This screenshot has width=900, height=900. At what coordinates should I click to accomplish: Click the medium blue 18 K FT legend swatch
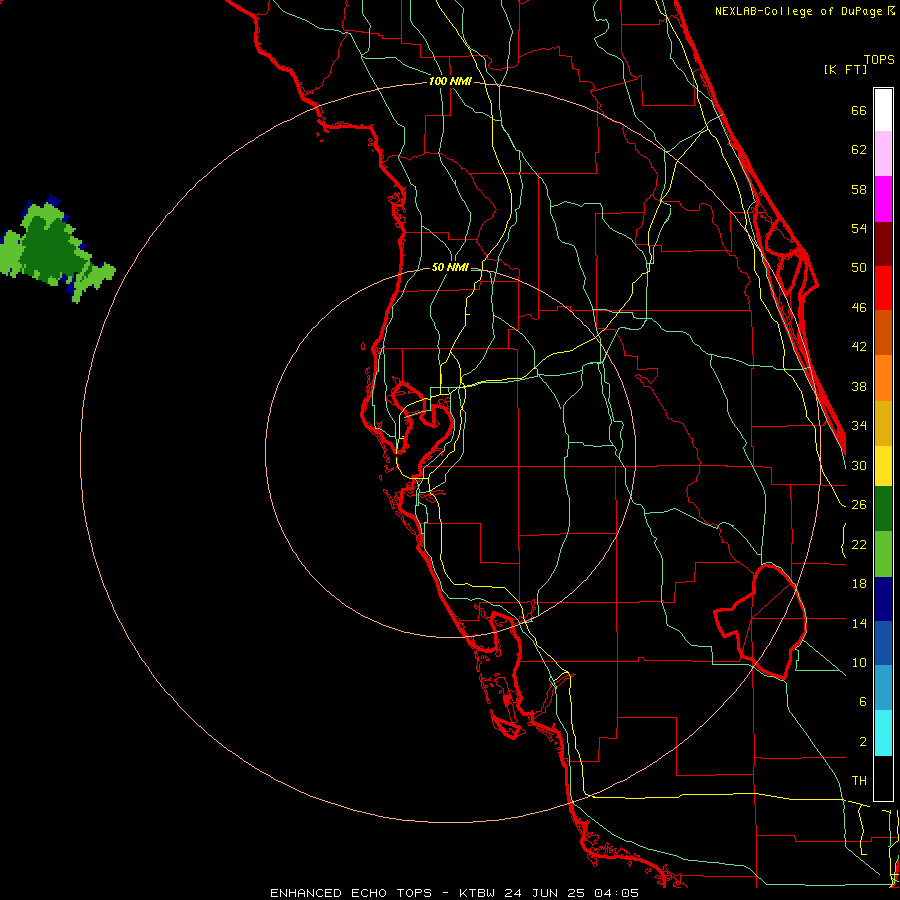(x=883, y=643)
